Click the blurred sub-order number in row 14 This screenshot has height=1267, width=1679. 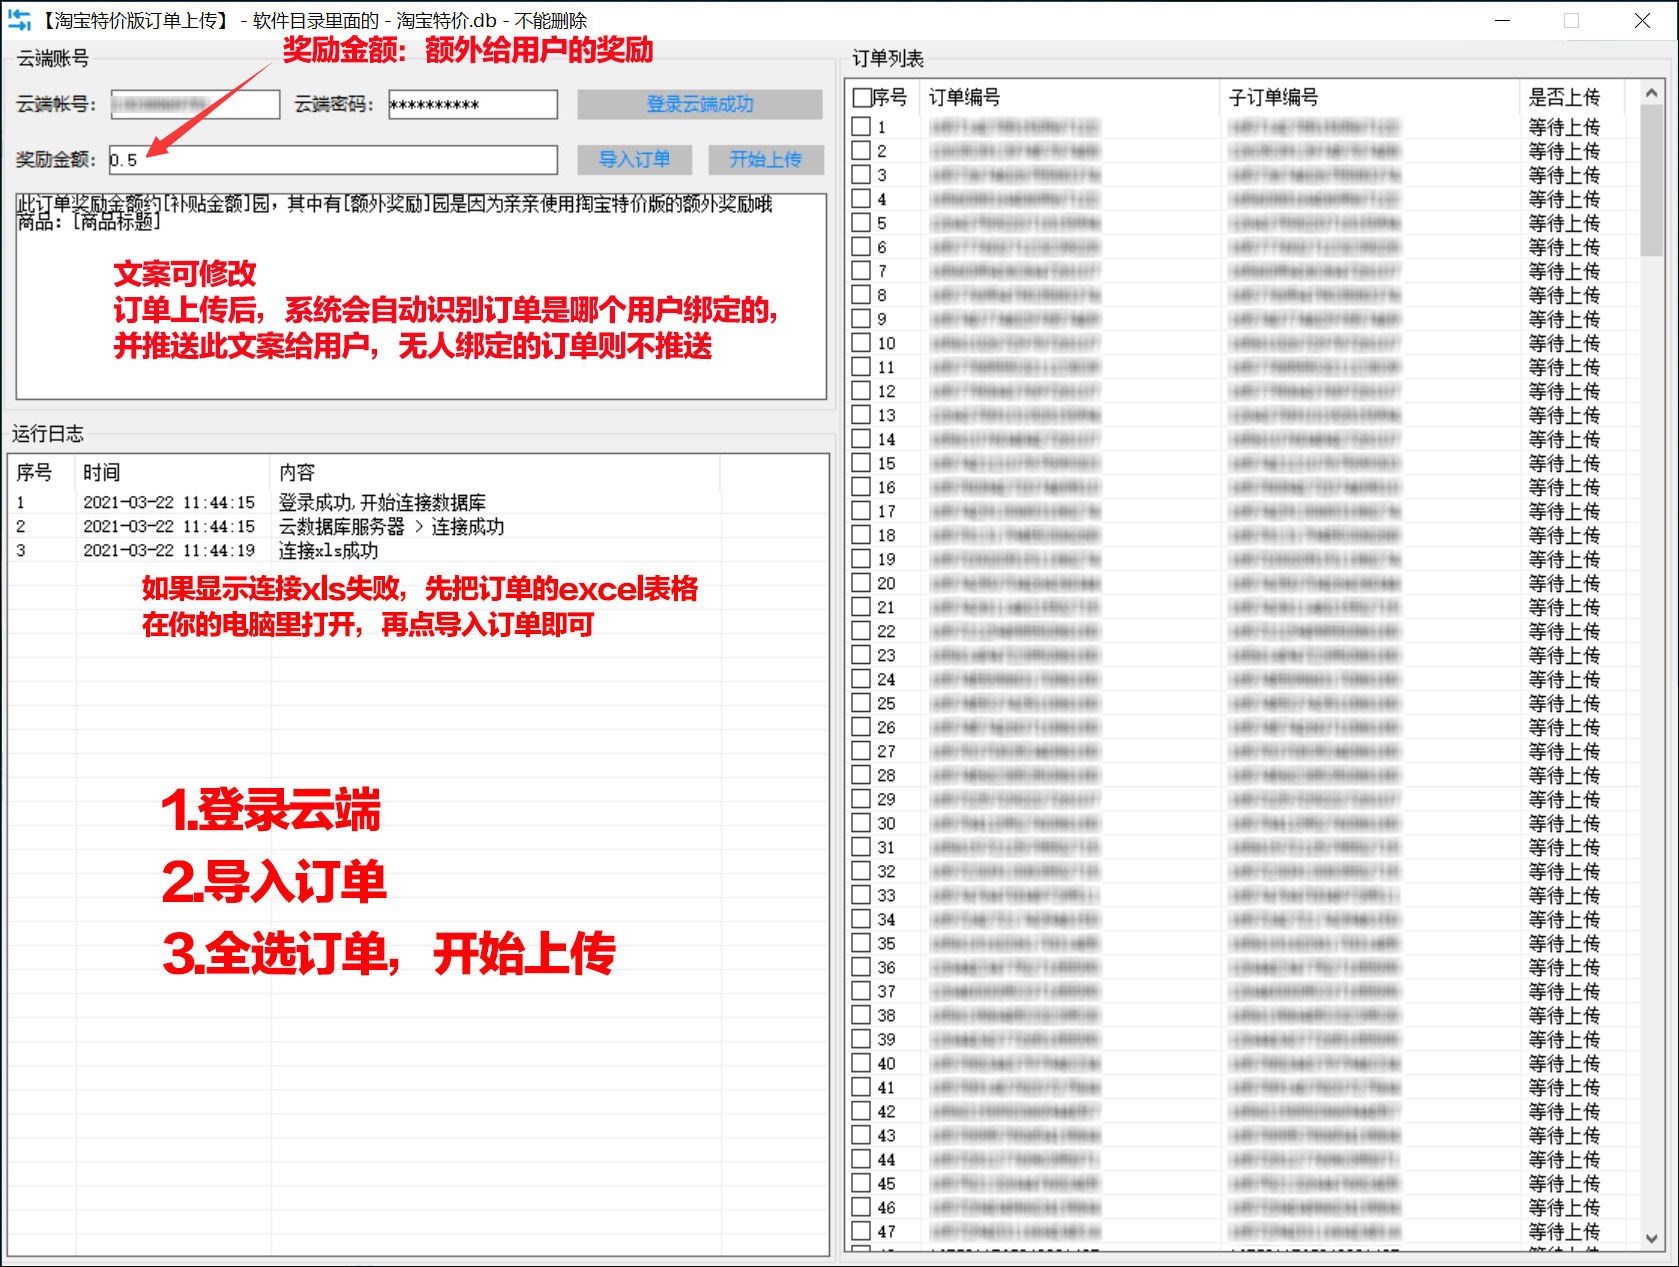tap(1315, 439)
